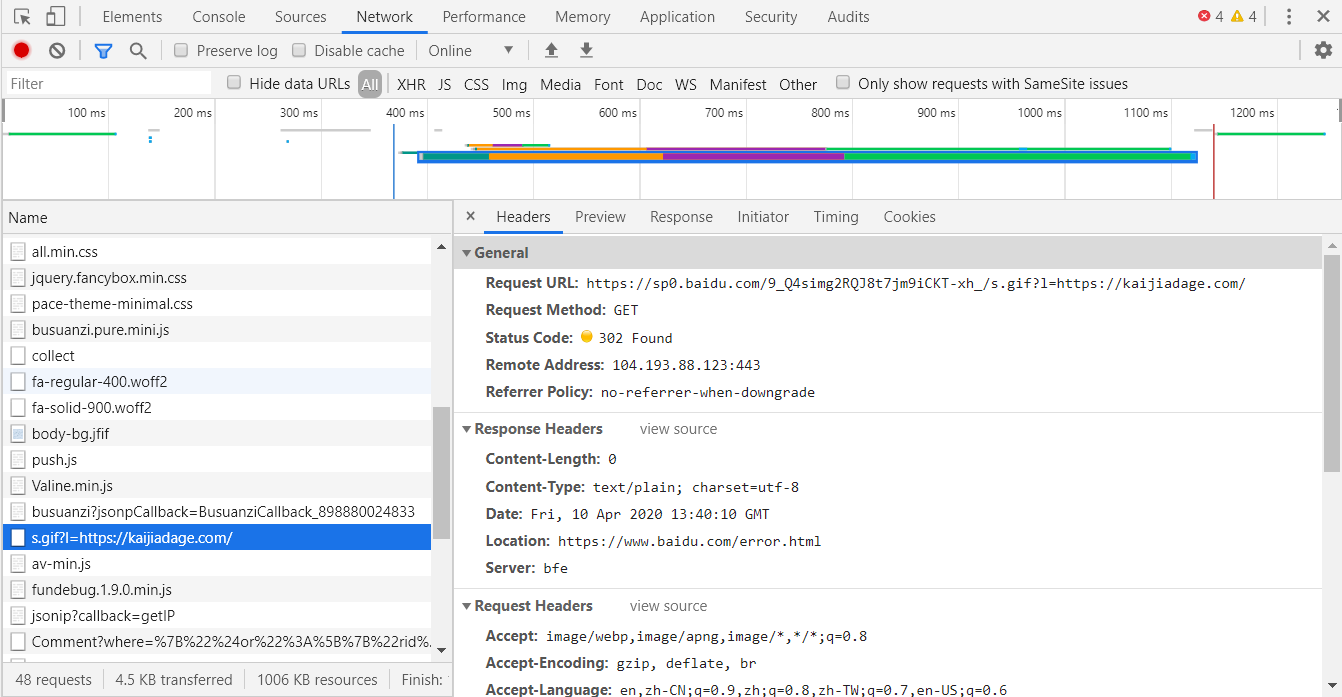Click the Filter text input field
The width and height of the screenshot is (1342, 697).
pos(108,84)
